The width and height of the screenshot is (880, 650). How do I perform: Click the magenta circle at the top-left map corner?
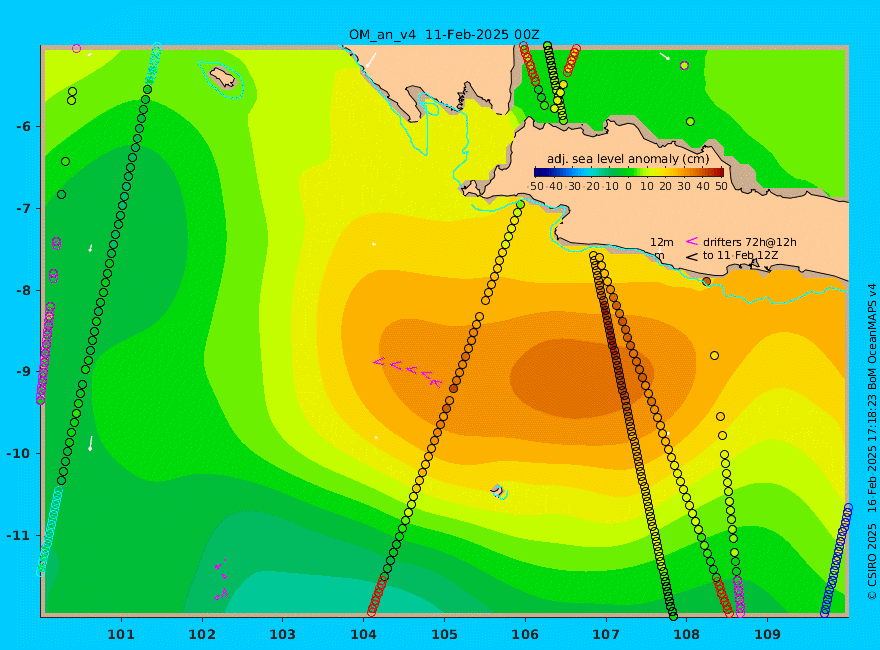tap(77, 48)
